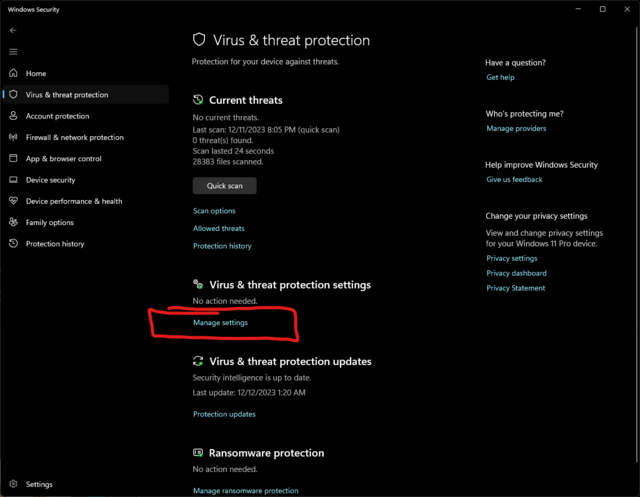Click the Protection history clock icon
The height and width of the screenshot is (497, 640).
(x=13, y=244)
